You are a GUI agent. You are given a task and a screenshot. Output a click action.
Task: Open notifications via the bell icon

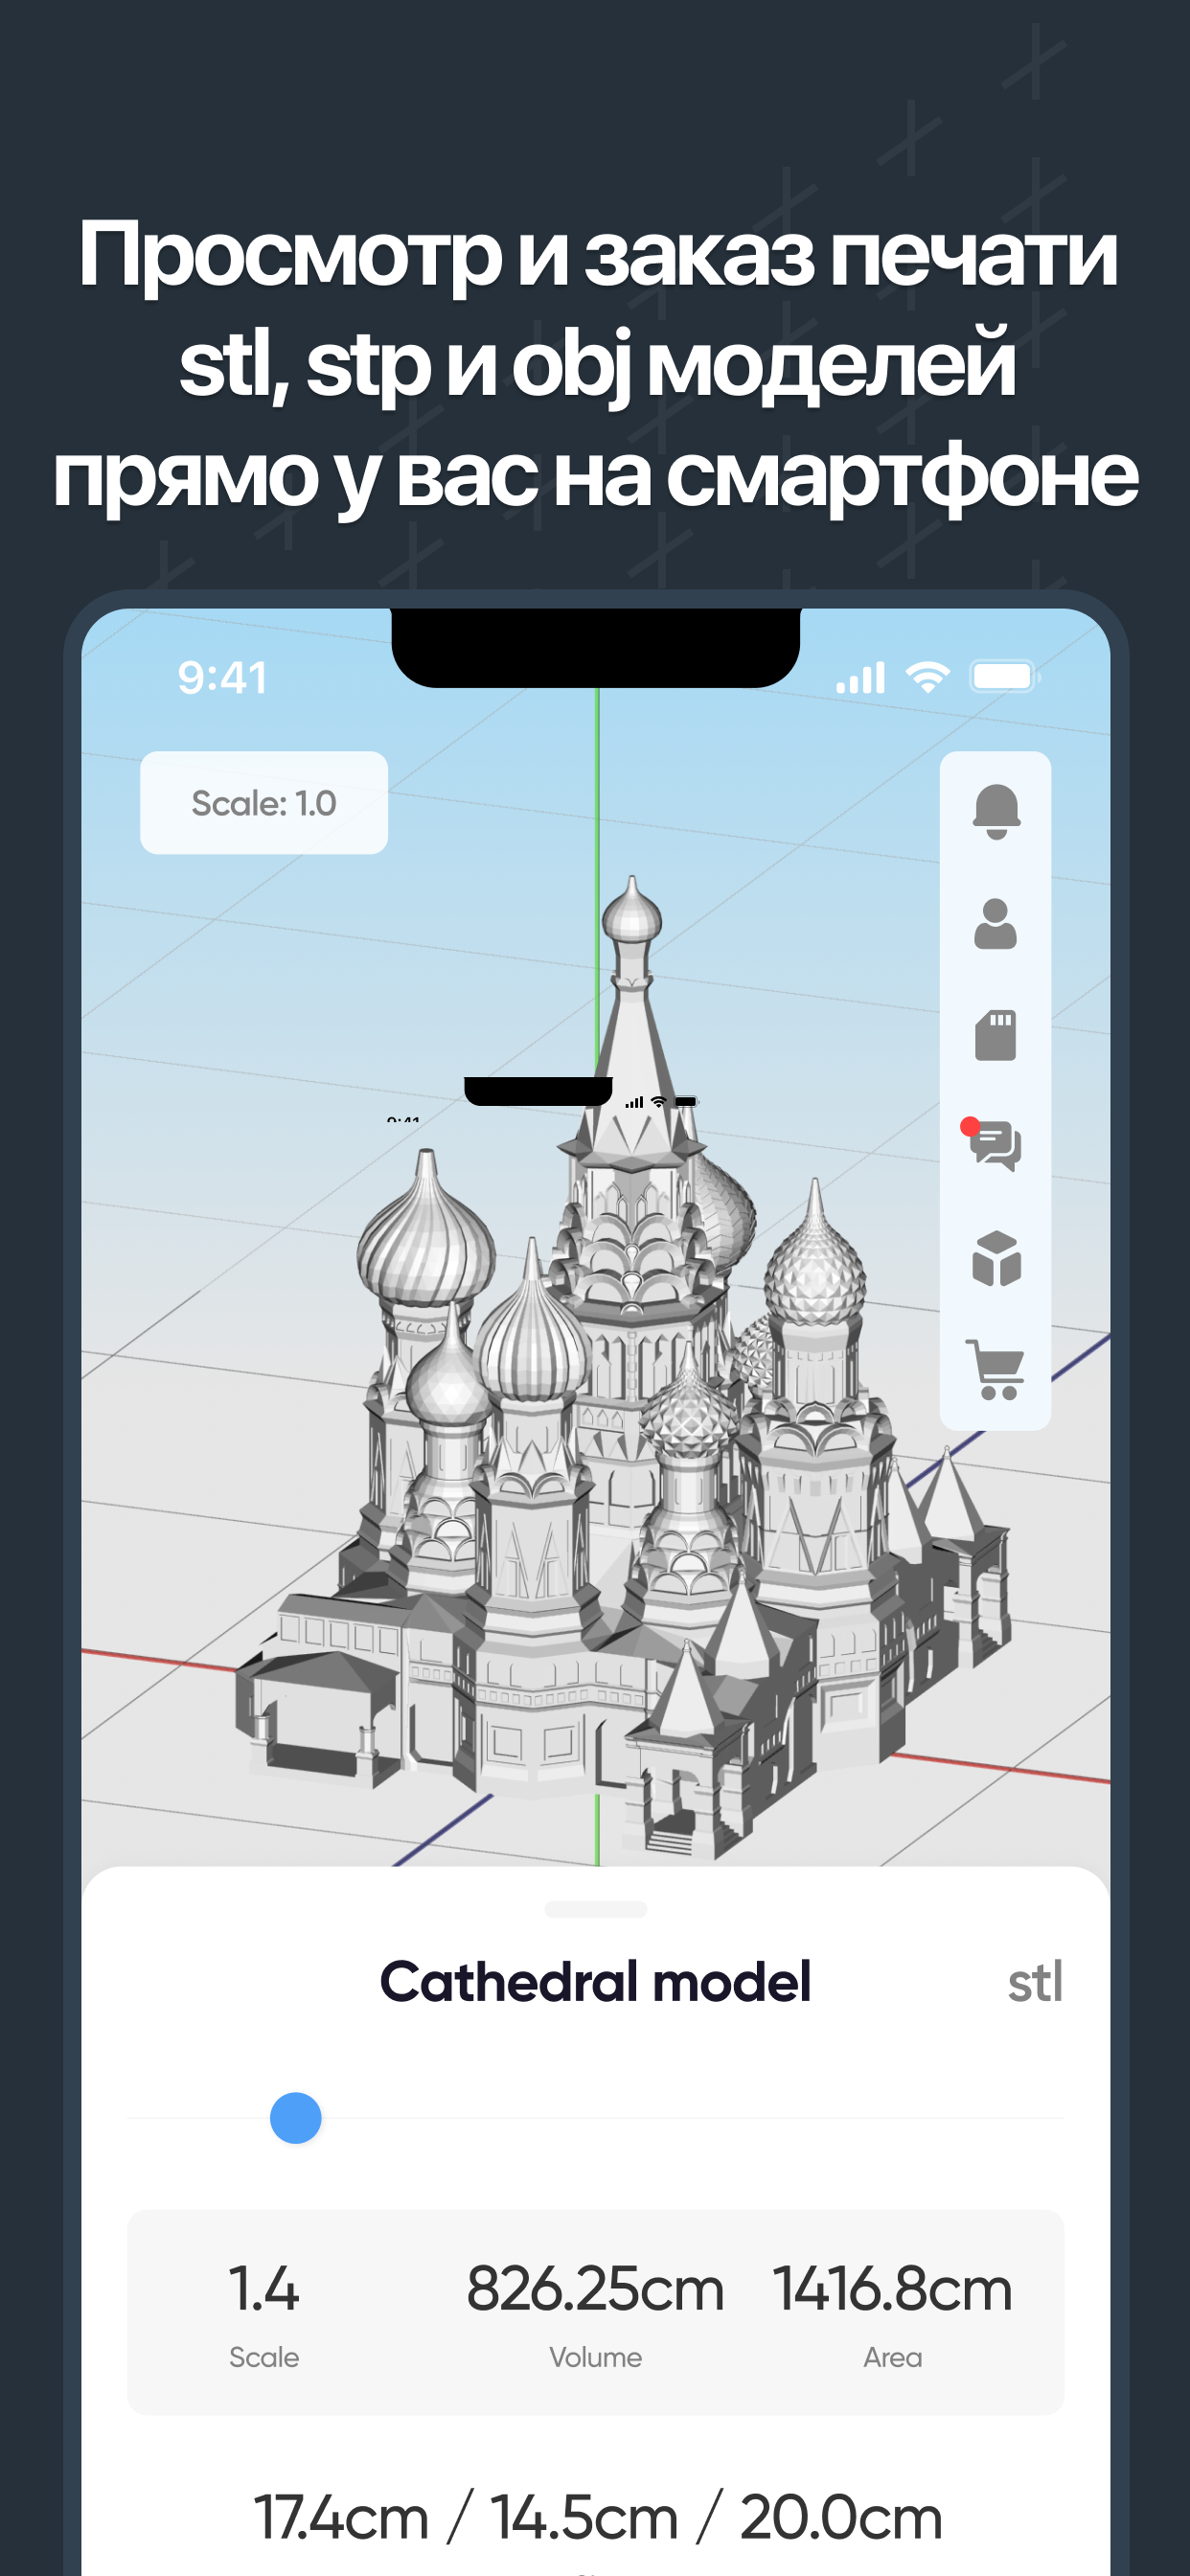(996, 811)
